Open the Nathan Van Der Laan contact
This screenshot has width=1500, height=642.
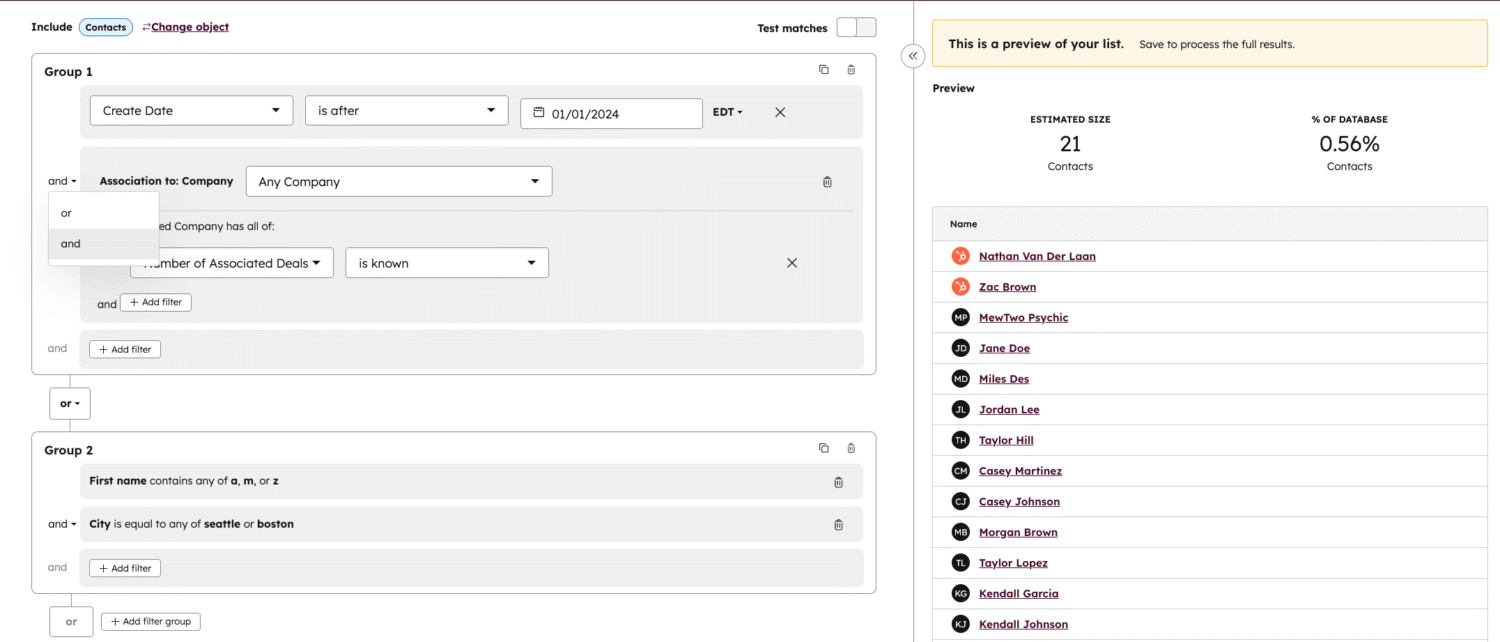click(1037, 256)
